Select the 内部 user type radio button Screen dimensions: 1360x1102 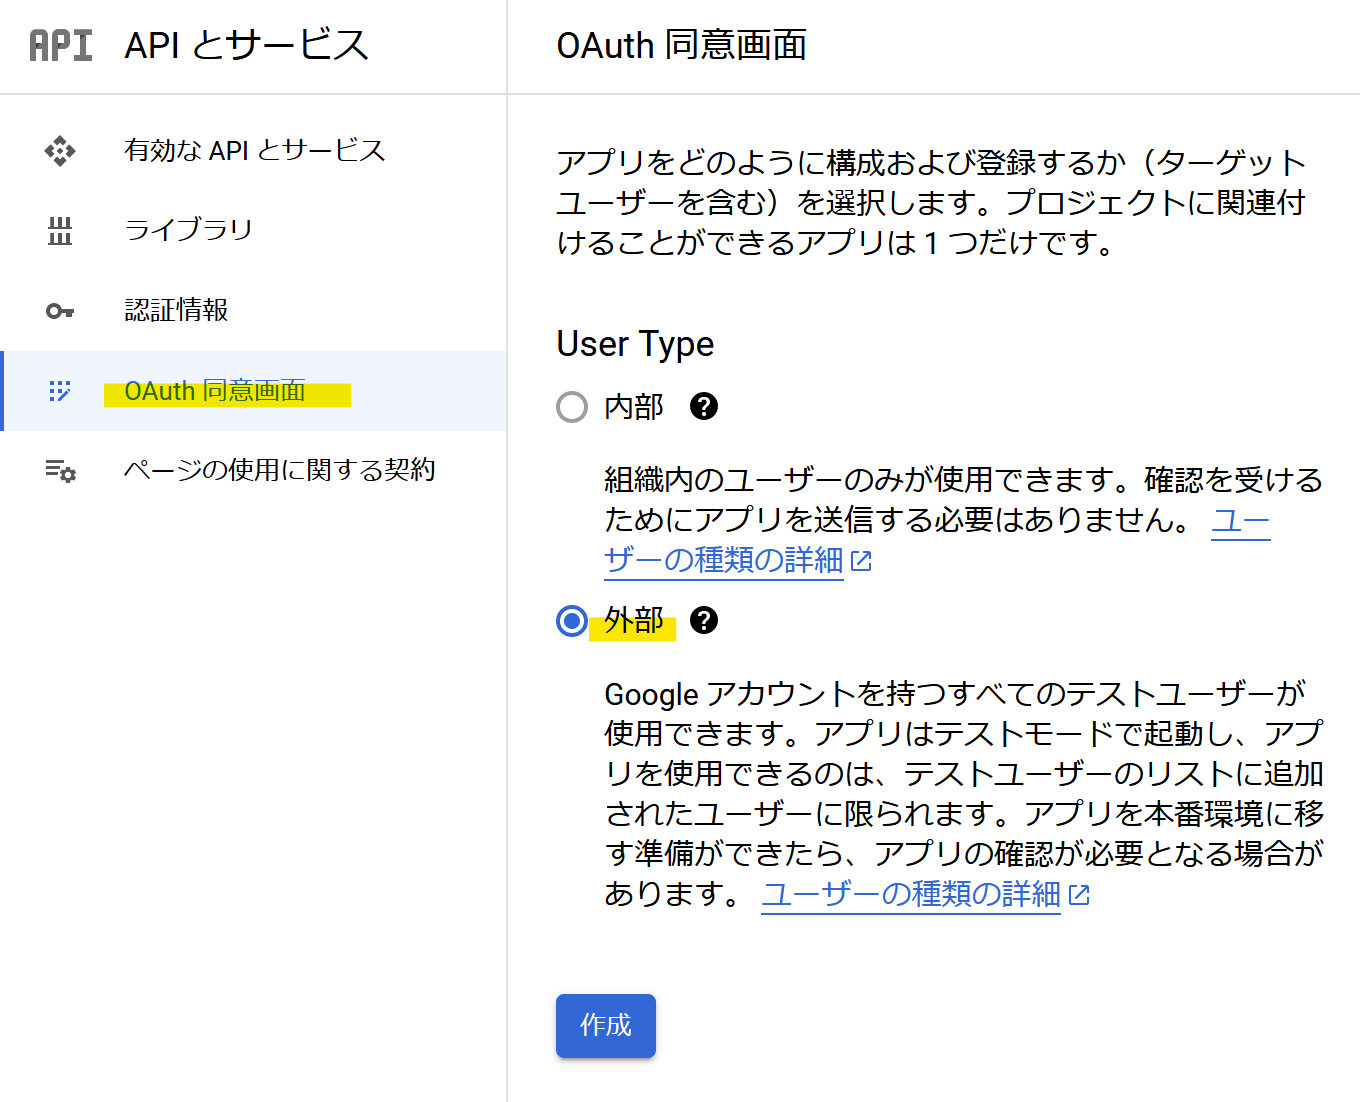click(x=572, y=407)
